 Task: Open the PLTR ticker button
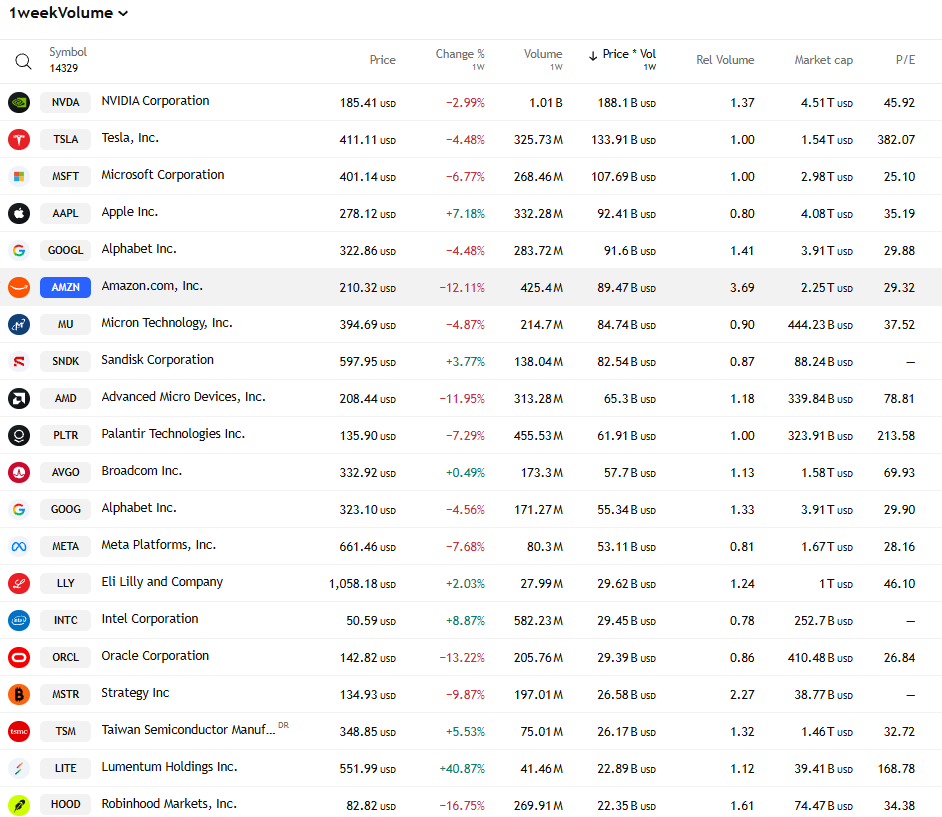pyautogui.click(x=65, y=436)
